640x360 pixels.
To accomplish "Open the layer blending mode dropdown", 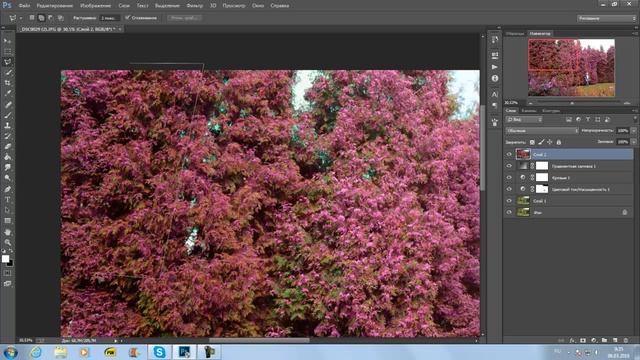I will coord(542,131).
